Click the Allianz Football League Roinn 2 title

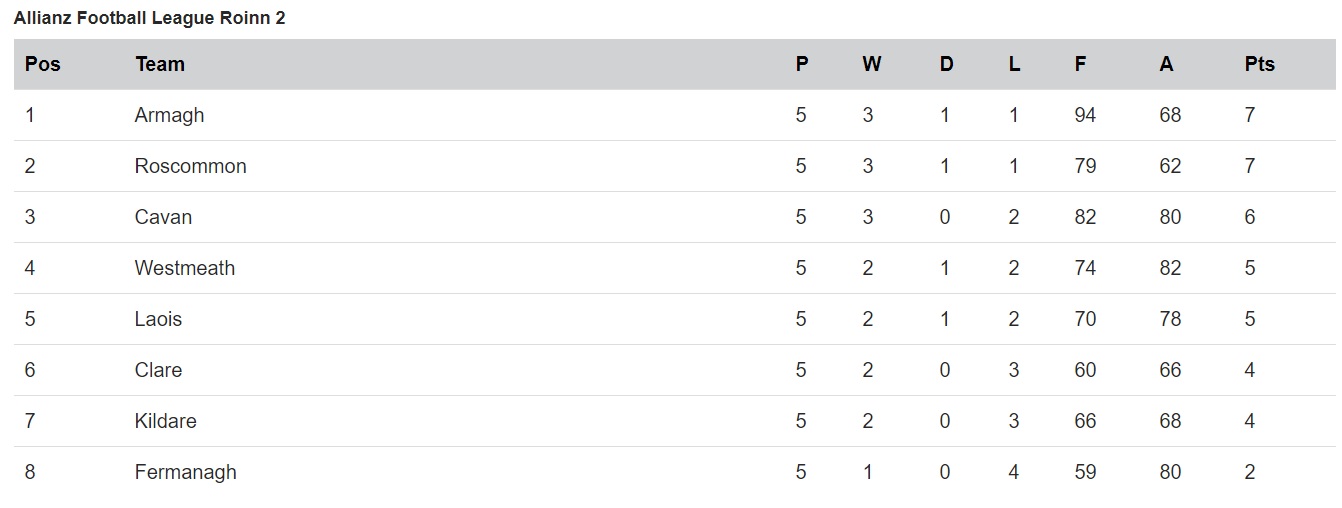pyautogui.click(x=150, y=18)
